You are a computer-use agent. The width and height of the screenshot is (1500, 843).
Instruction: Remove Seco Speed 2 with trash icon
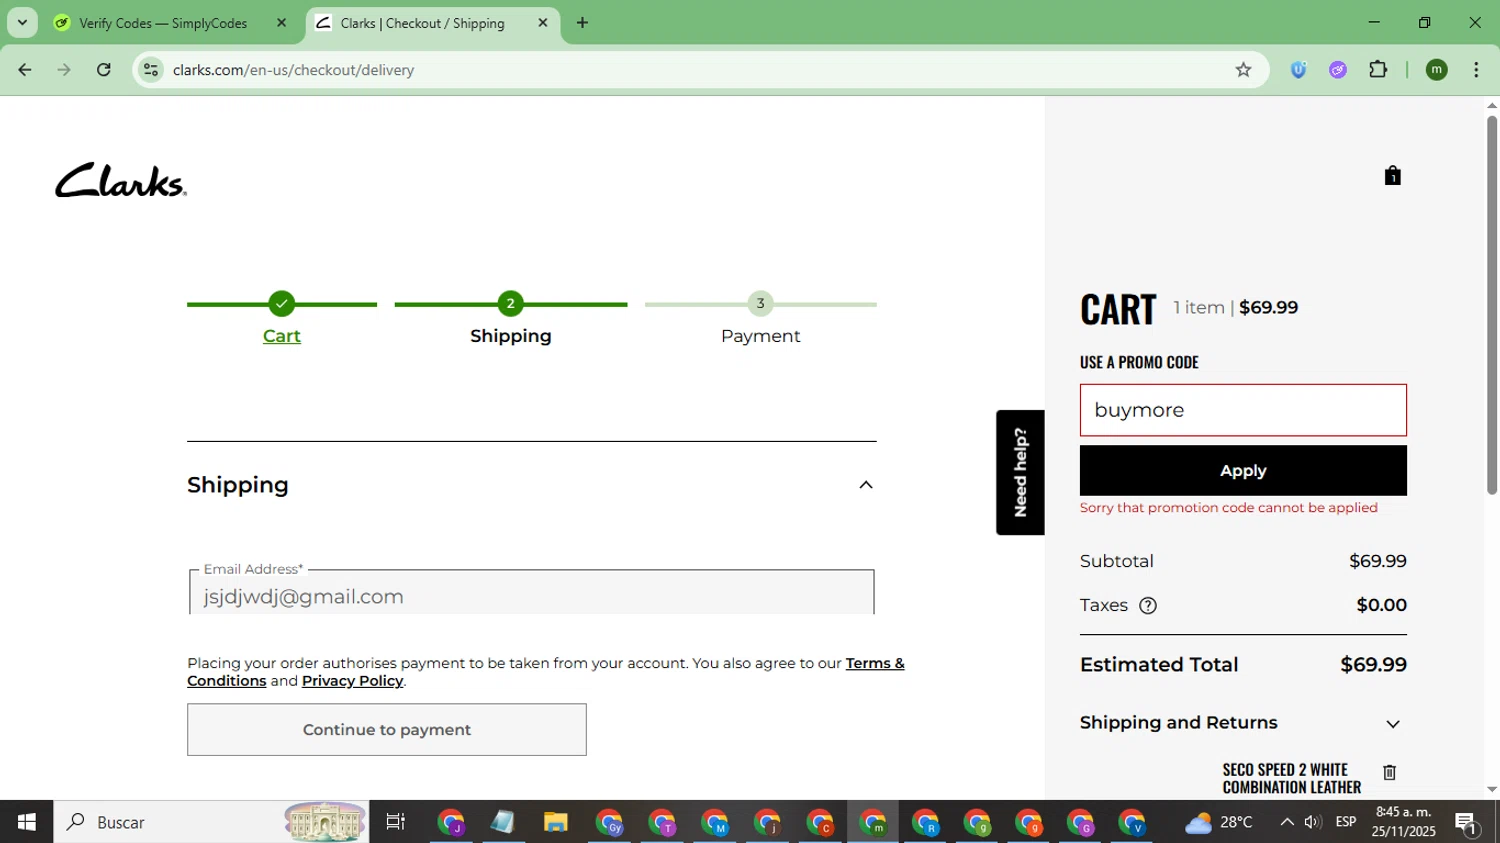pyautogui.click(x=1389, y=772)
